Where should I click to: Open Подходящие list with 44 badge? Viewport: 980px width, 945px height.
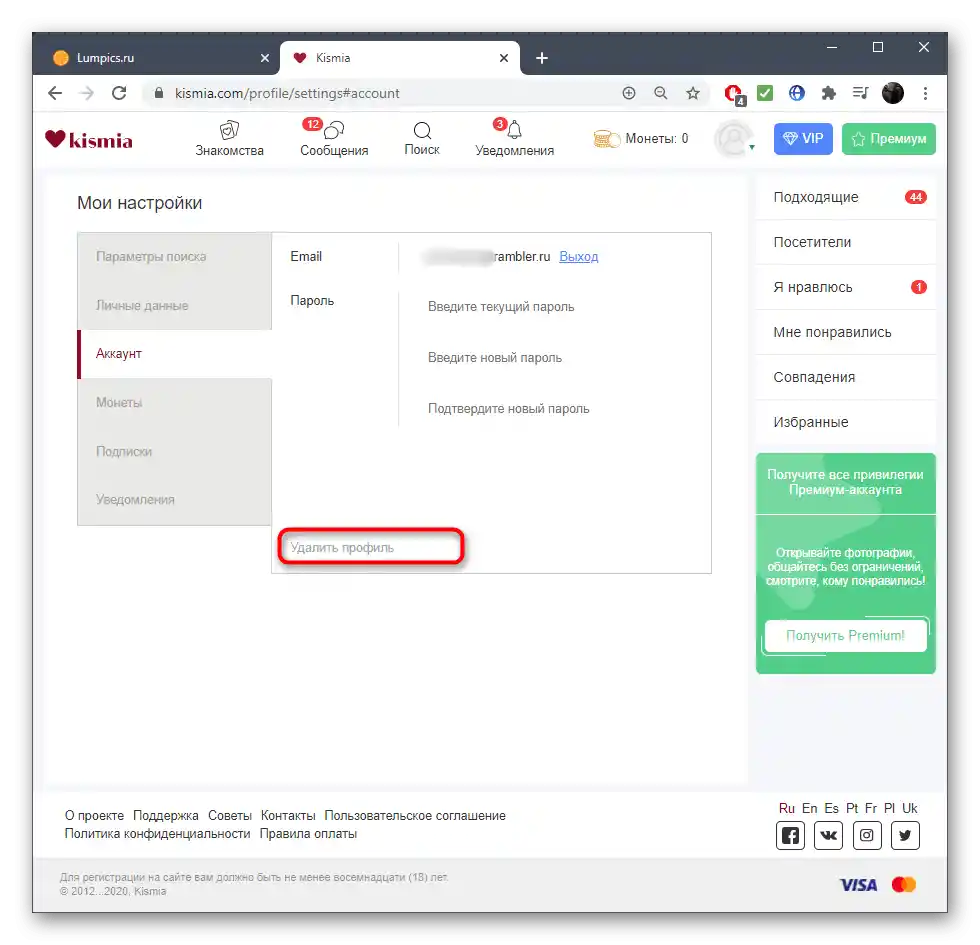click(x=846, y=198)
